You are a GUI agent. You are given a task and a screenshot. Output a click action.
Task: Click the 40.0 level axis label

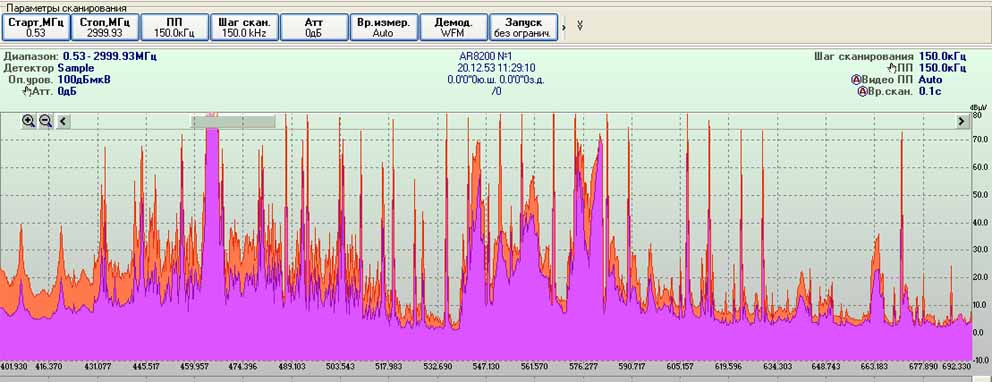coord(980,222)
